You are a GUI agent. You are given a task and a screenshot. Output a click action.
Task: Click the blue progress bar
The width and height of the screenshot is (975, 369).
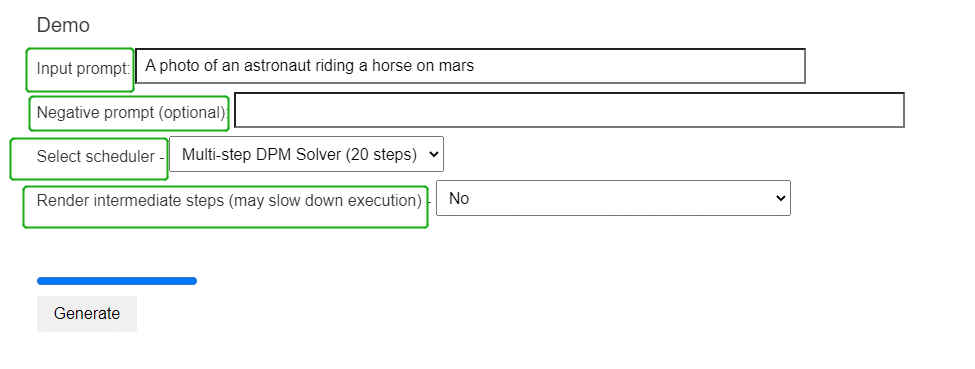click(117, 281)
